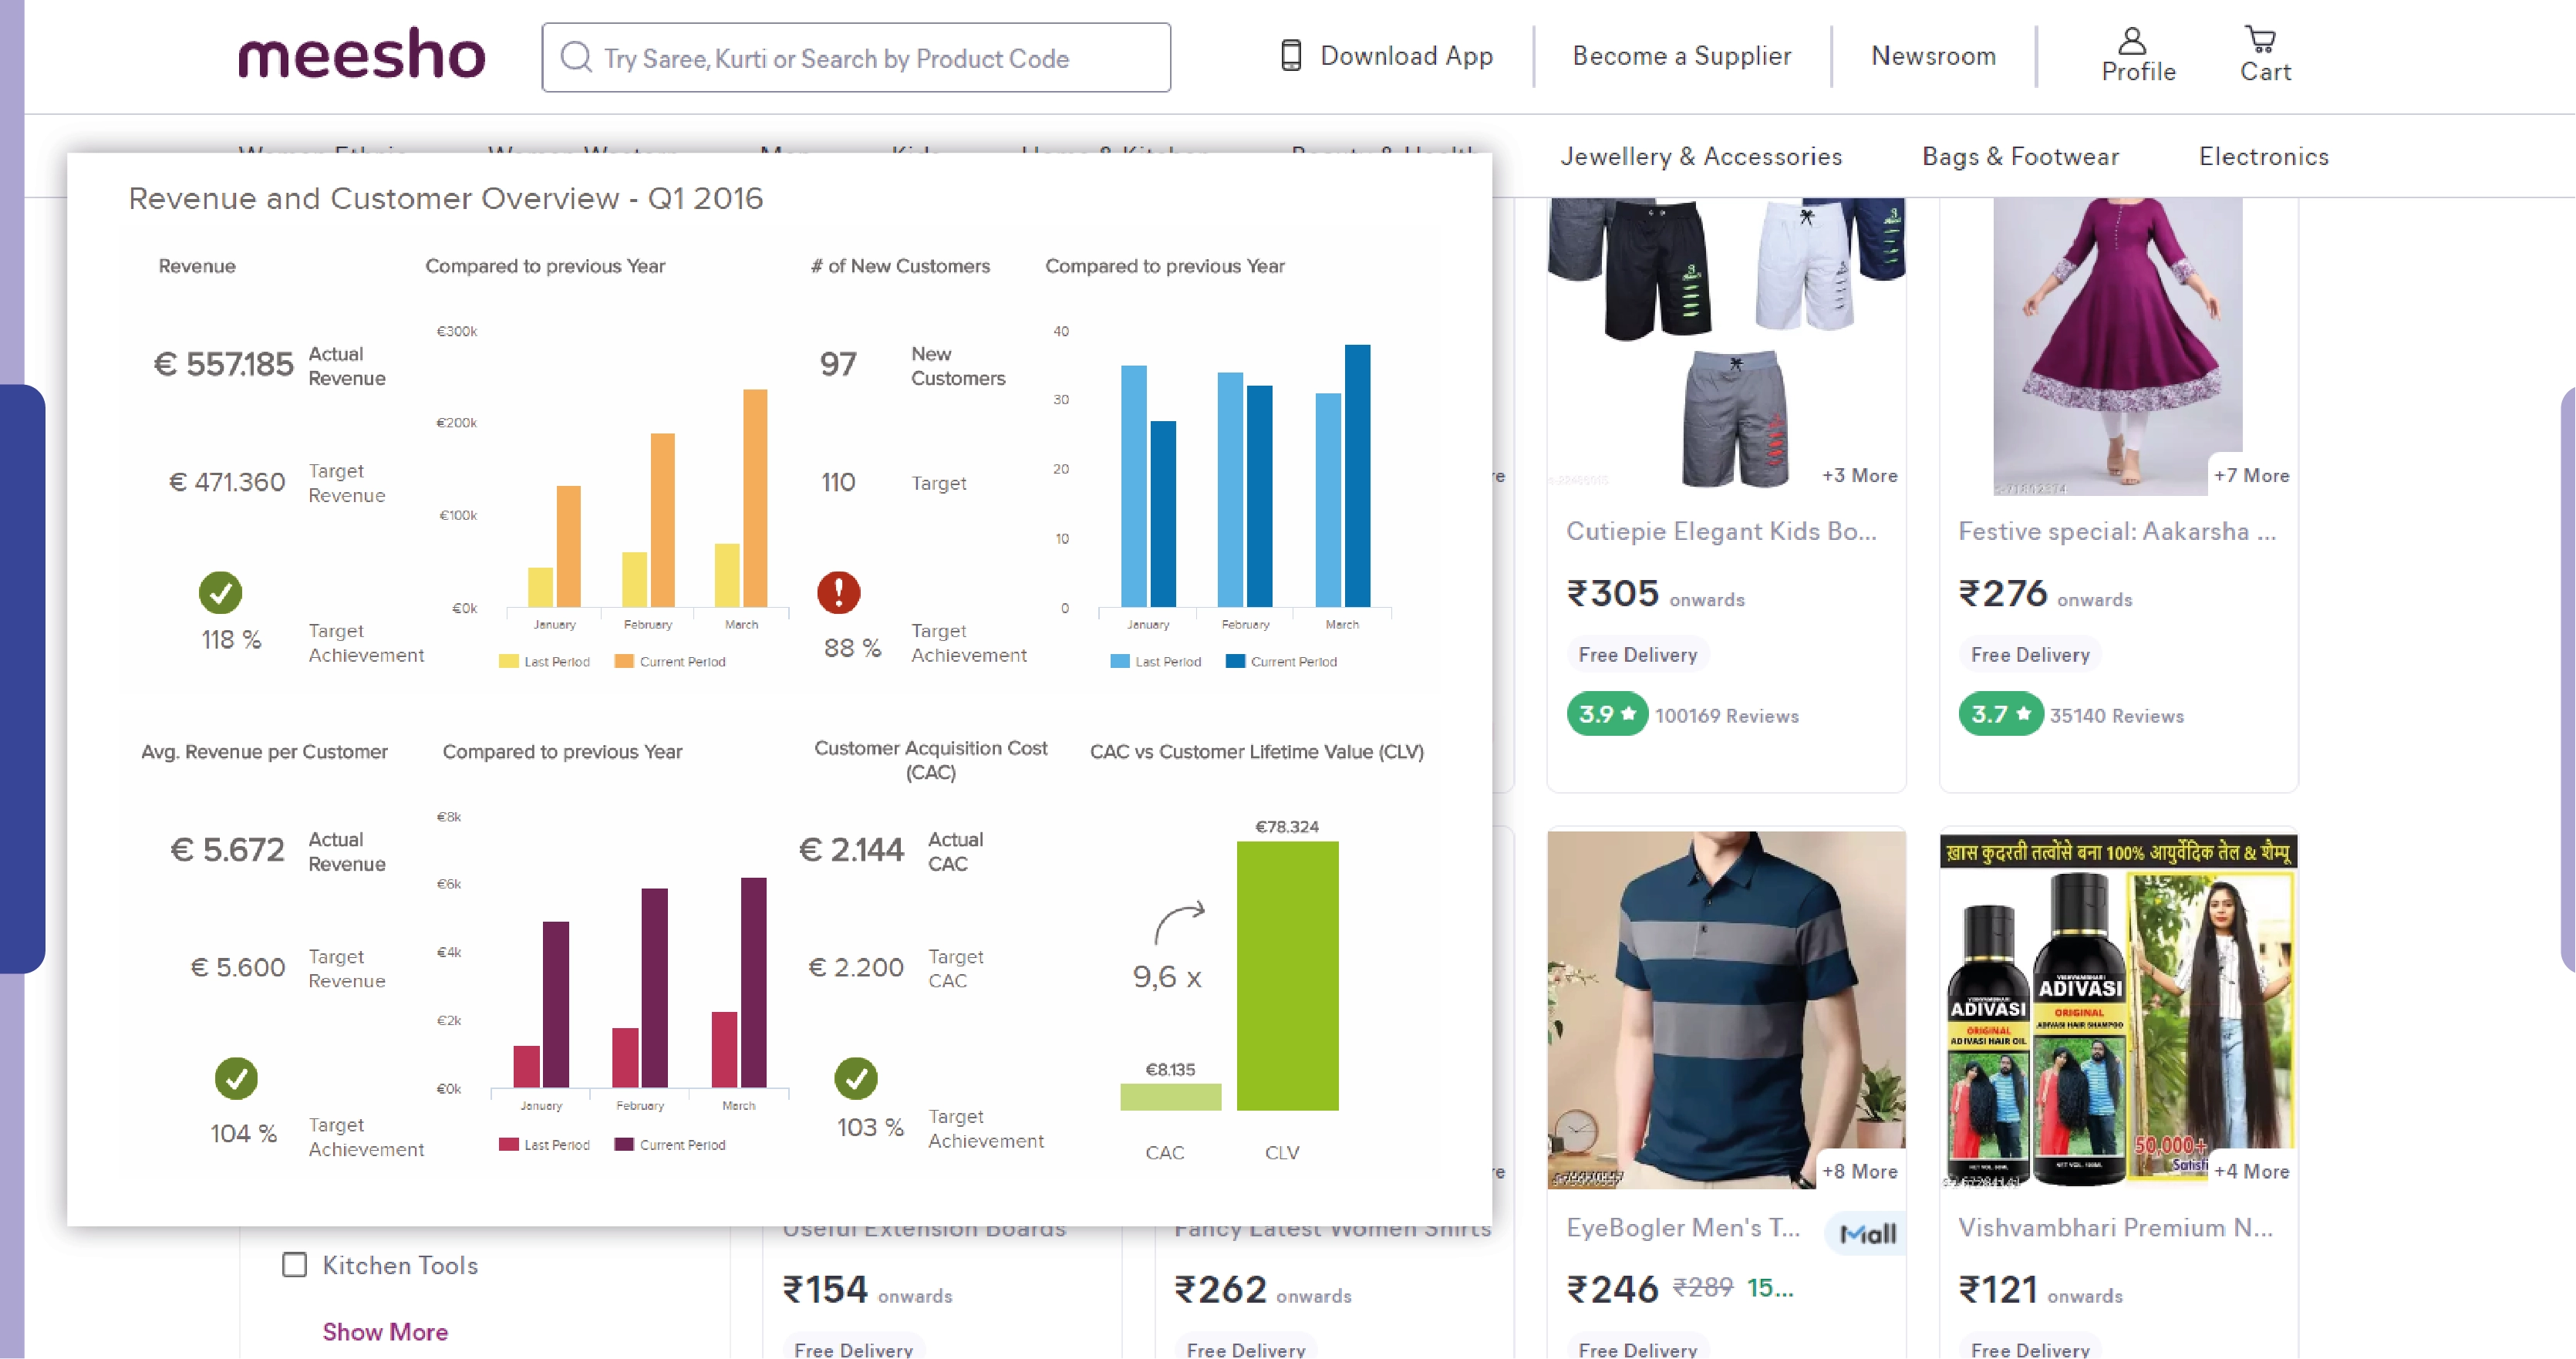Click the red alert icon under New Customers
Screen dimensions: 2576x1359
click(838, 594)
